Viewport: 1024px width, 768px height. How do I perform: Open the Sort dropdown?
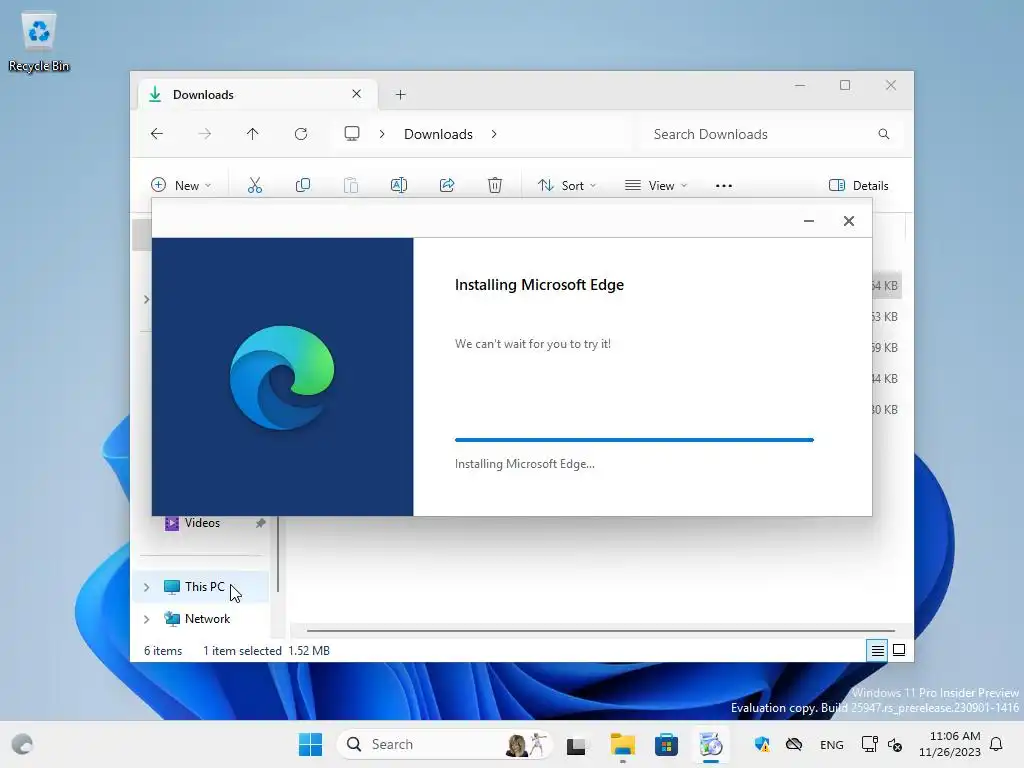point(567,185)
